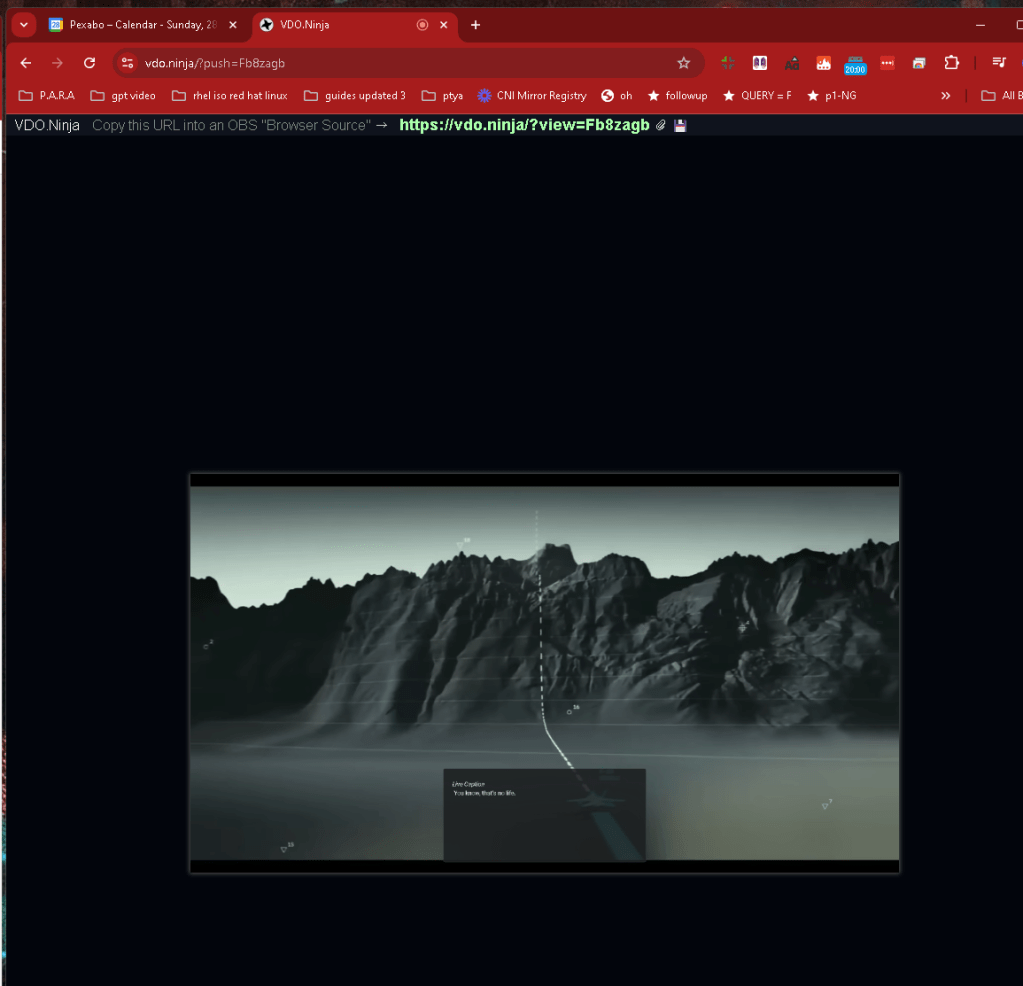Open the CNI Mirror Registry bookmark
1023x986 pixels.
pos(532,96)
